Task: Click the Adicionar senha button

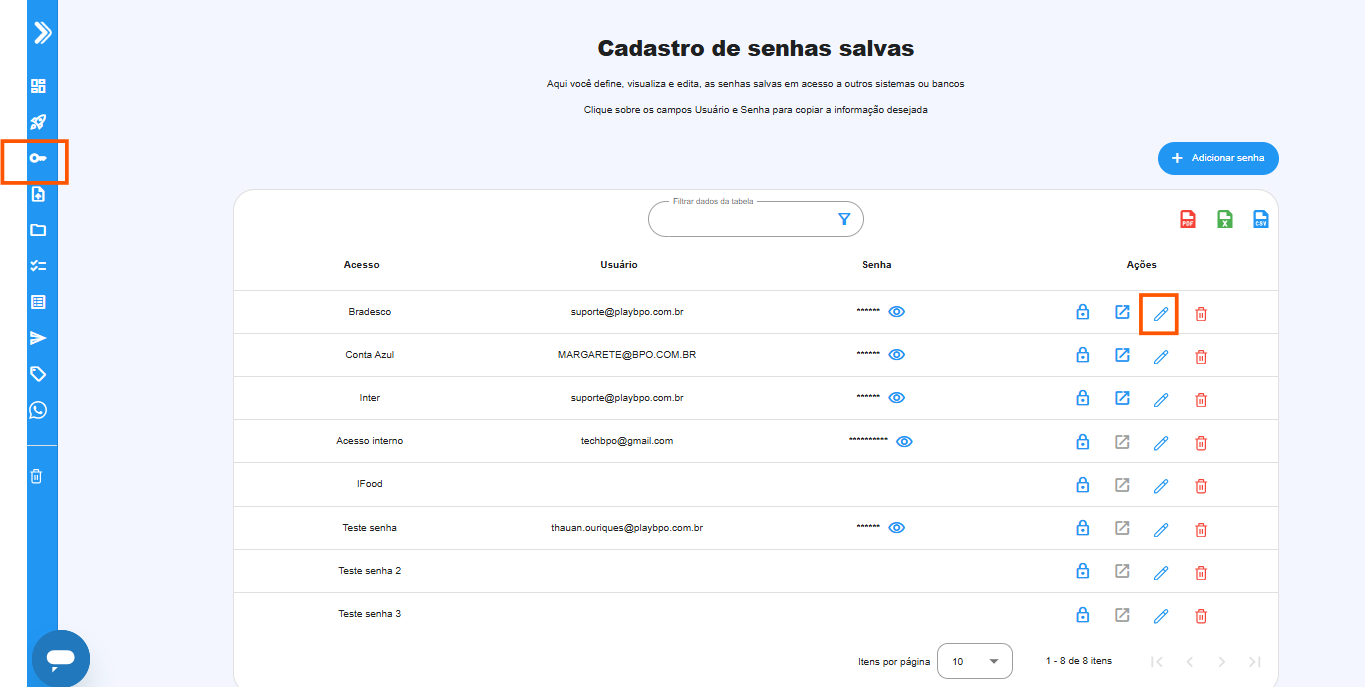Action: tap(1217, 158)
